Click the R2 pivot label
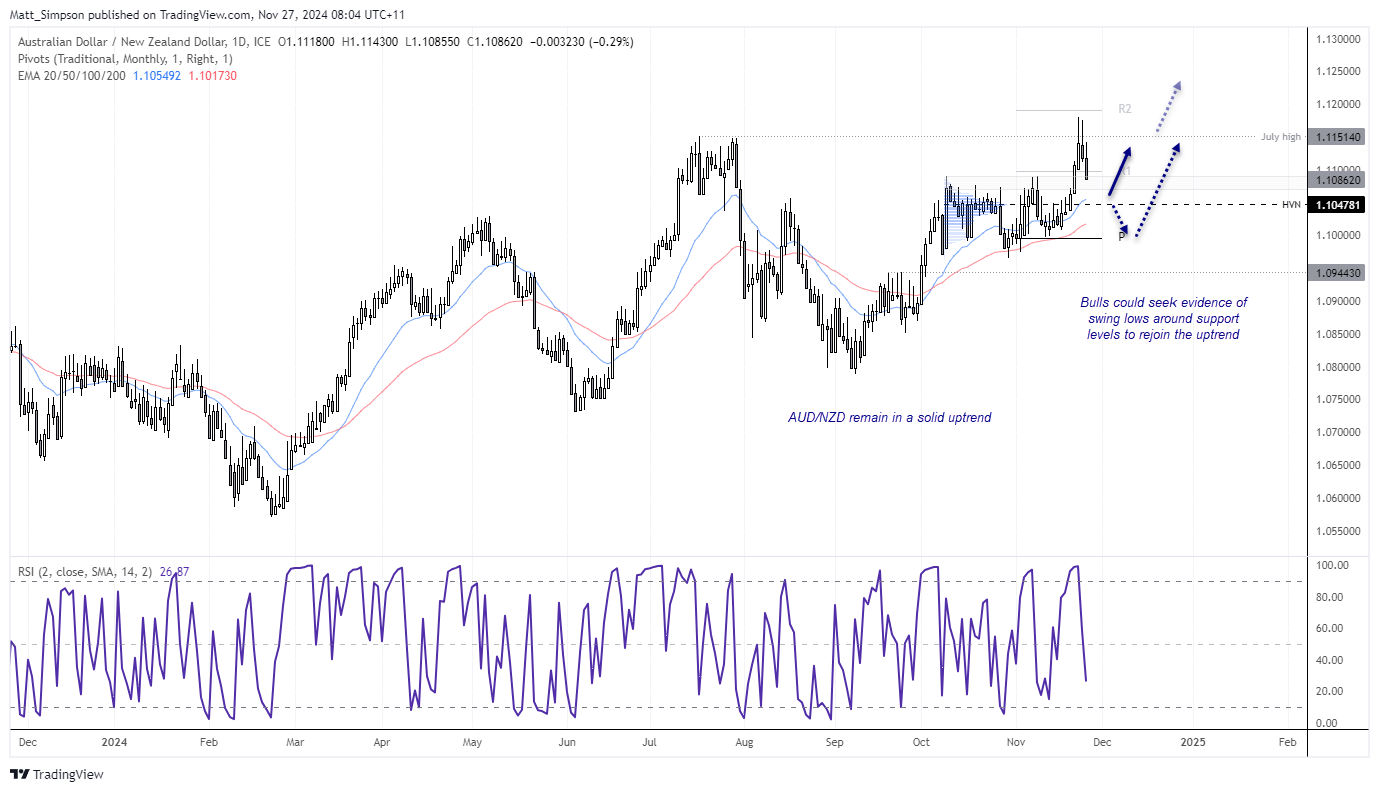1379x792 pixels. point(1124,108)
